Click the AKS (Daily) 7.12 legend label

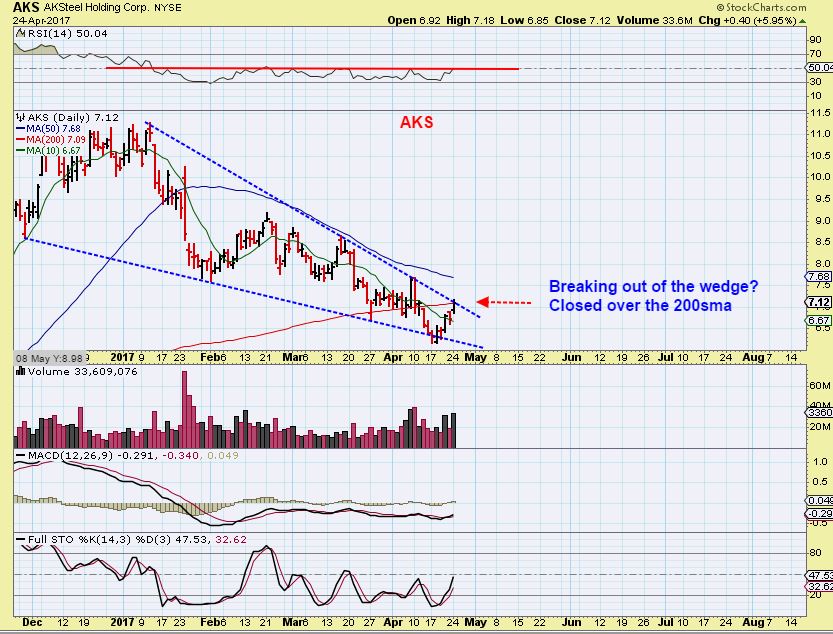[73, 117]
